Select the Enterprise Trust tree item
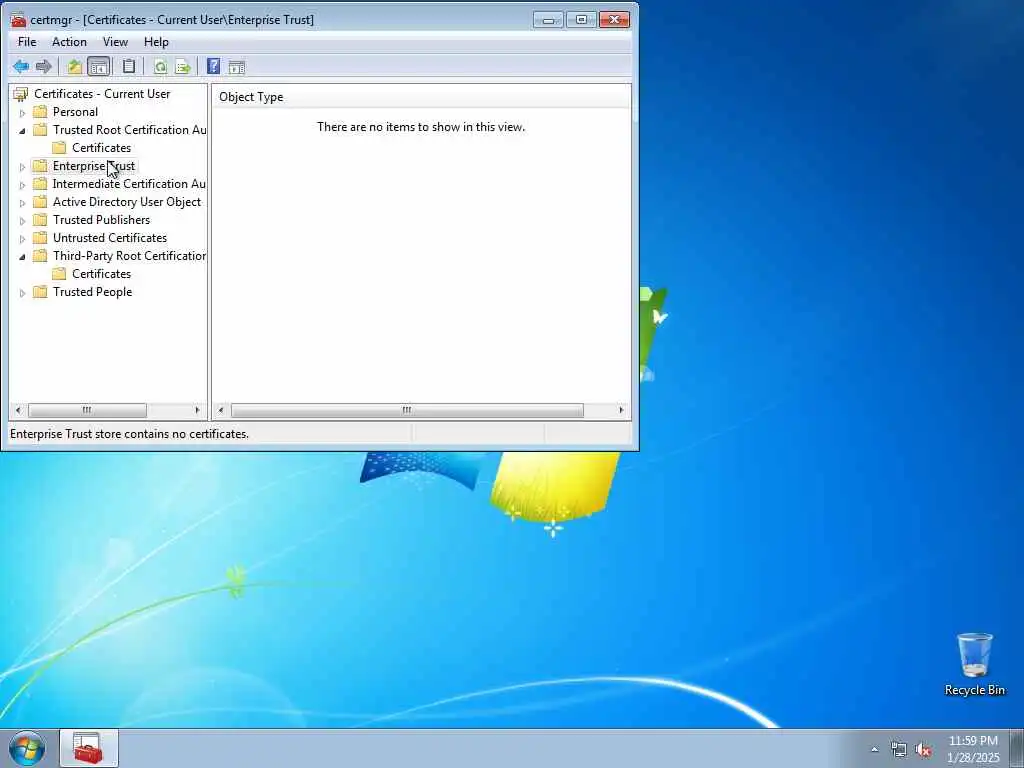1024x768 pixels. [93, 166]
